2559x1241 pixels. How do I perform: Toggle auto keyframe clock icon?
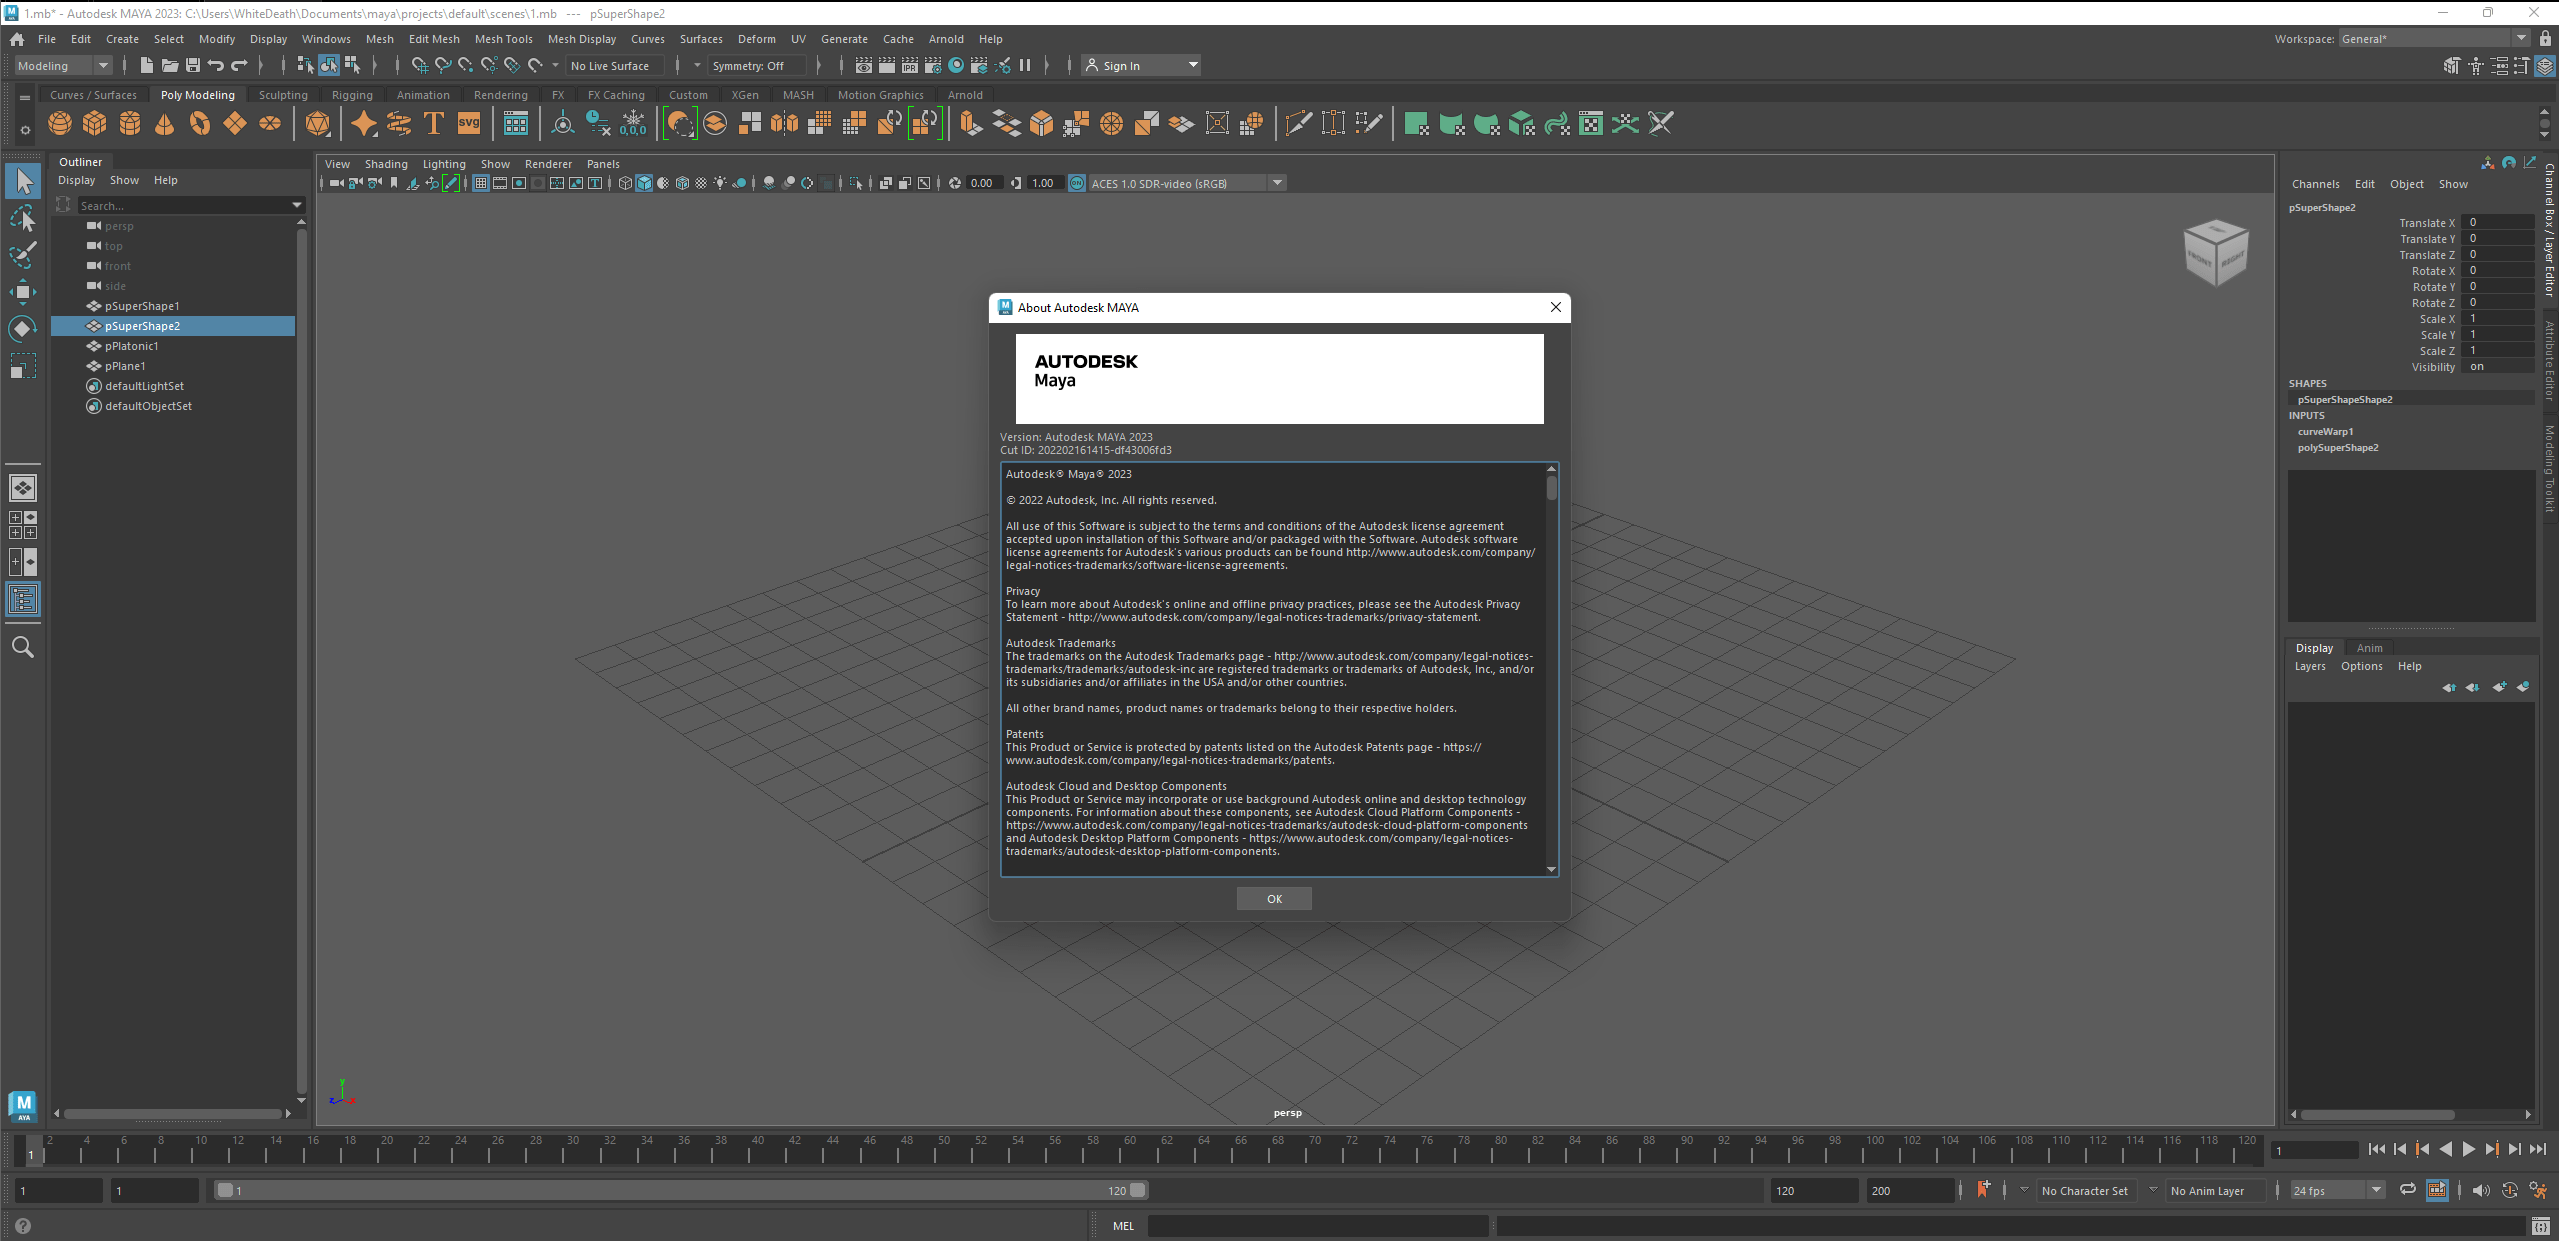tap(2509, 1190)
